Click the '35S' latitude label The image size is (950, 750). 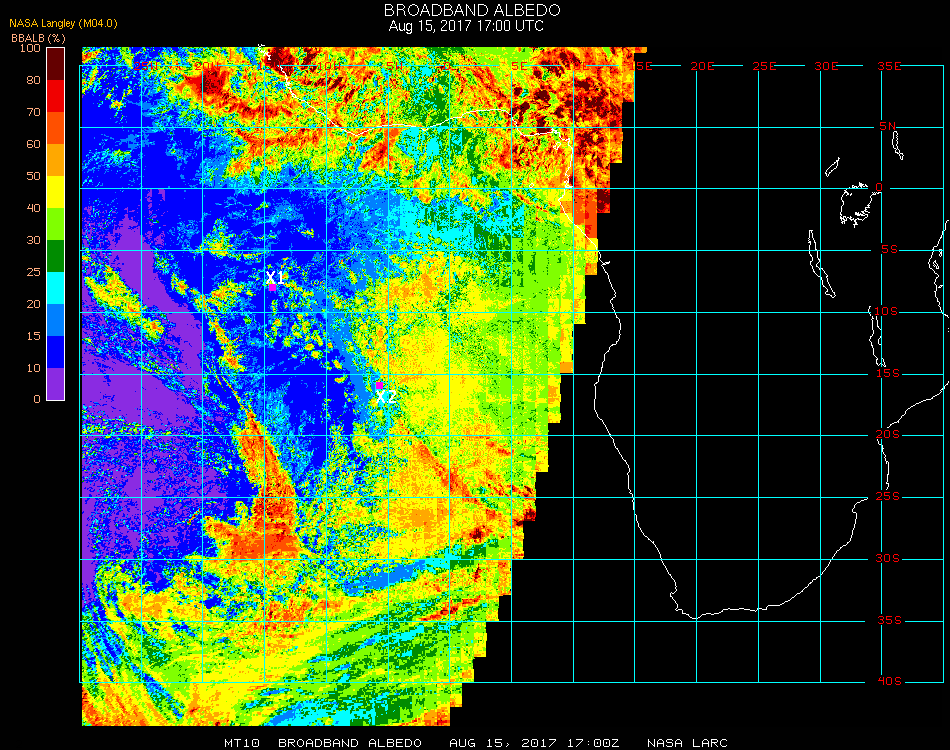pos(889,620)
